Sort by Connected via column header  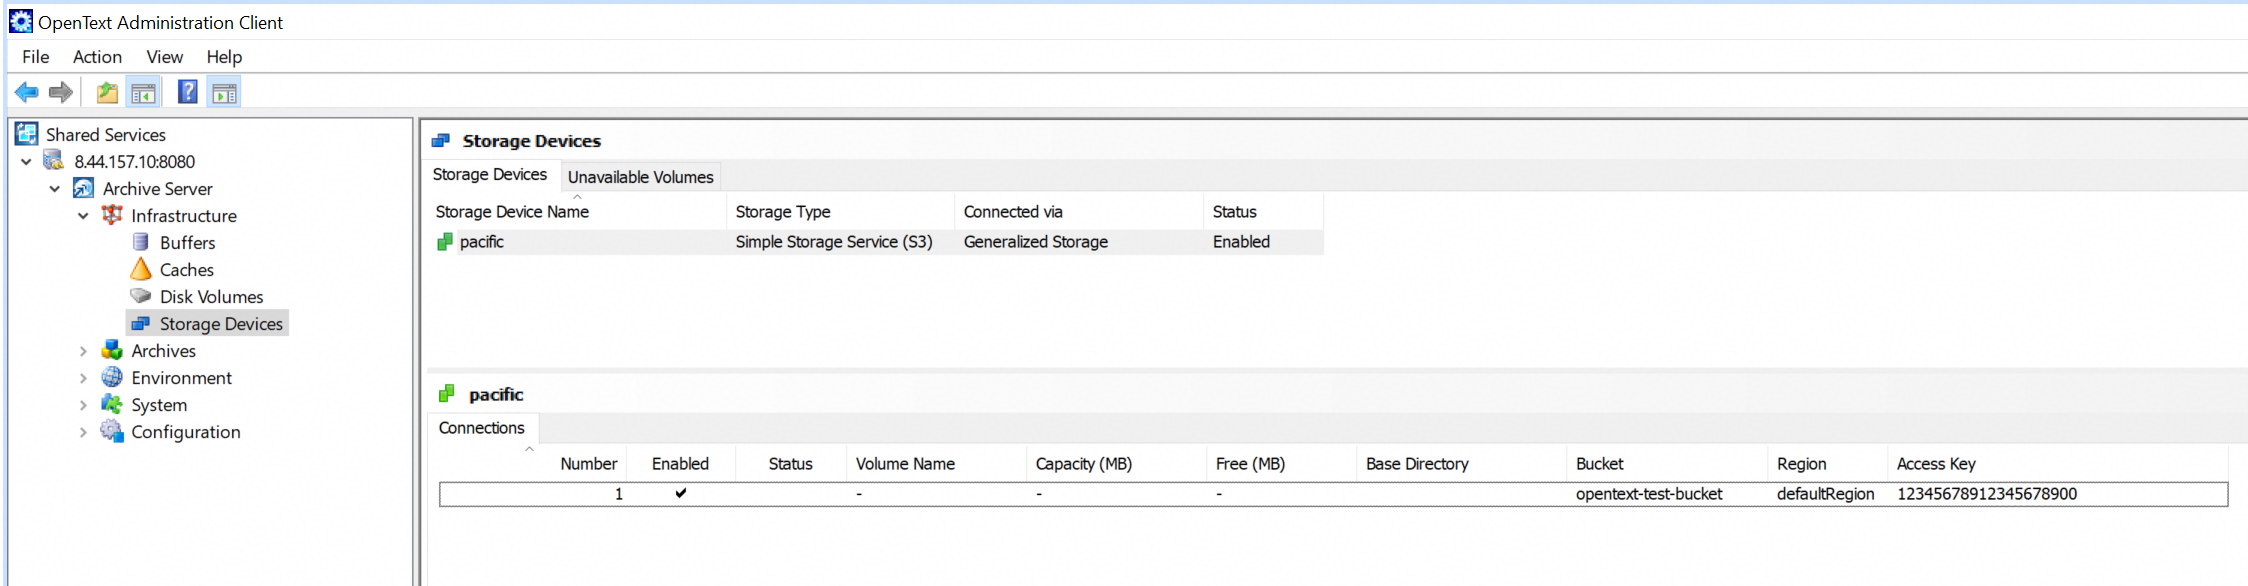point(1078,211)
